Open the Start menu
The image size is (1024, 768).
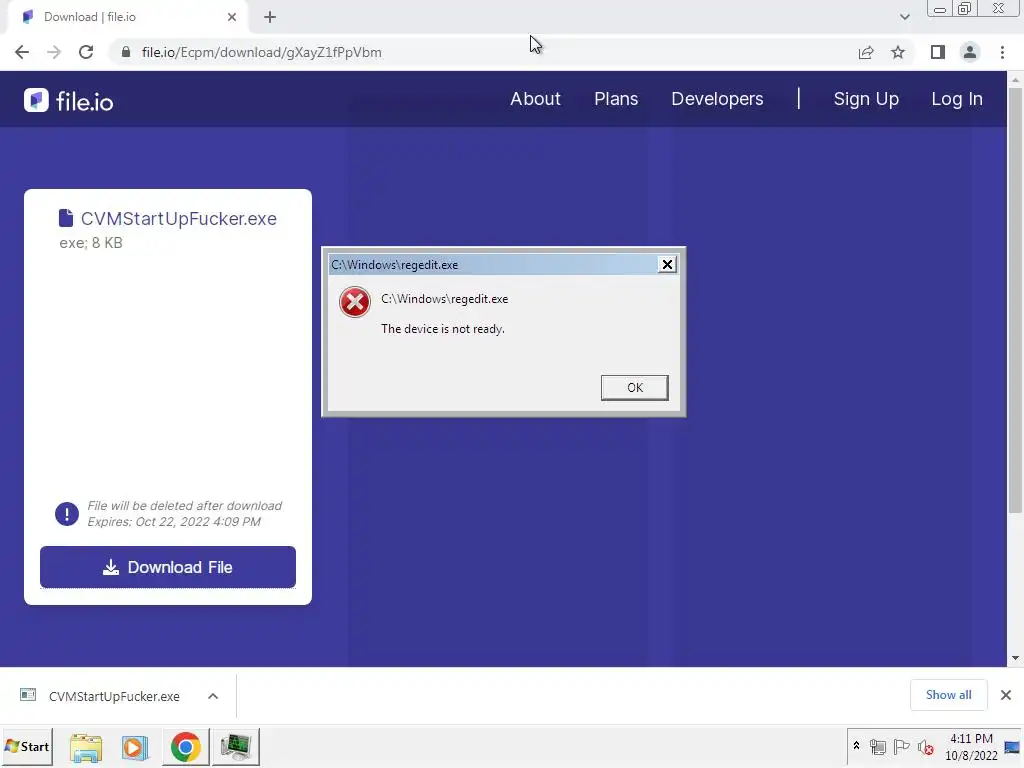coord(27,746)
